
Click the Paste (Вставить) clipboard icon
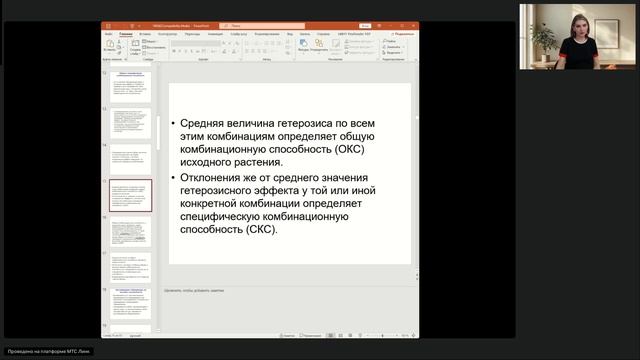(x=109, y=43)
